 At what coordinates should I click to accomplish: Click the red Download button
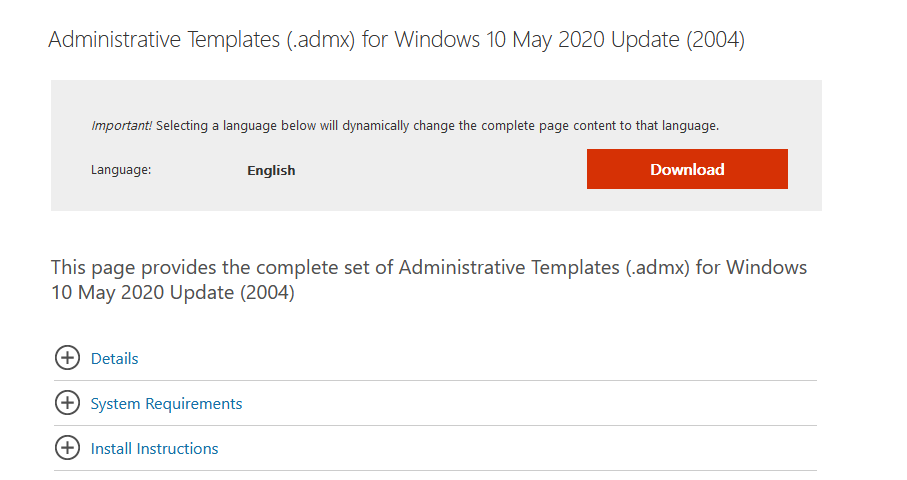coord(687,169)
